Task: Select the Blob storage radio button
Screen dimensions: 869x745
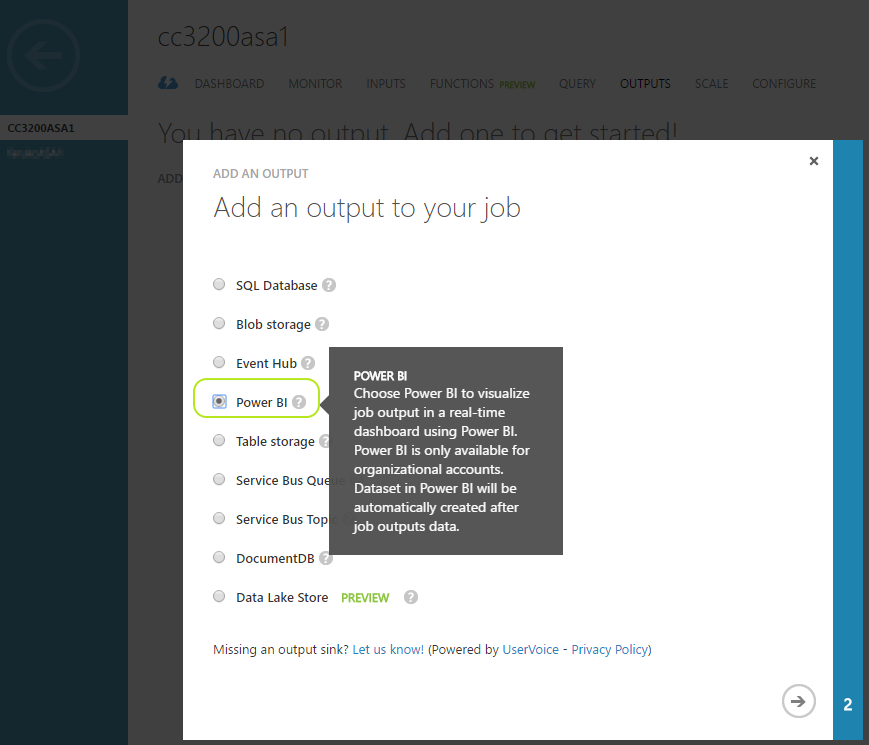Action: [x=219, y=323]
